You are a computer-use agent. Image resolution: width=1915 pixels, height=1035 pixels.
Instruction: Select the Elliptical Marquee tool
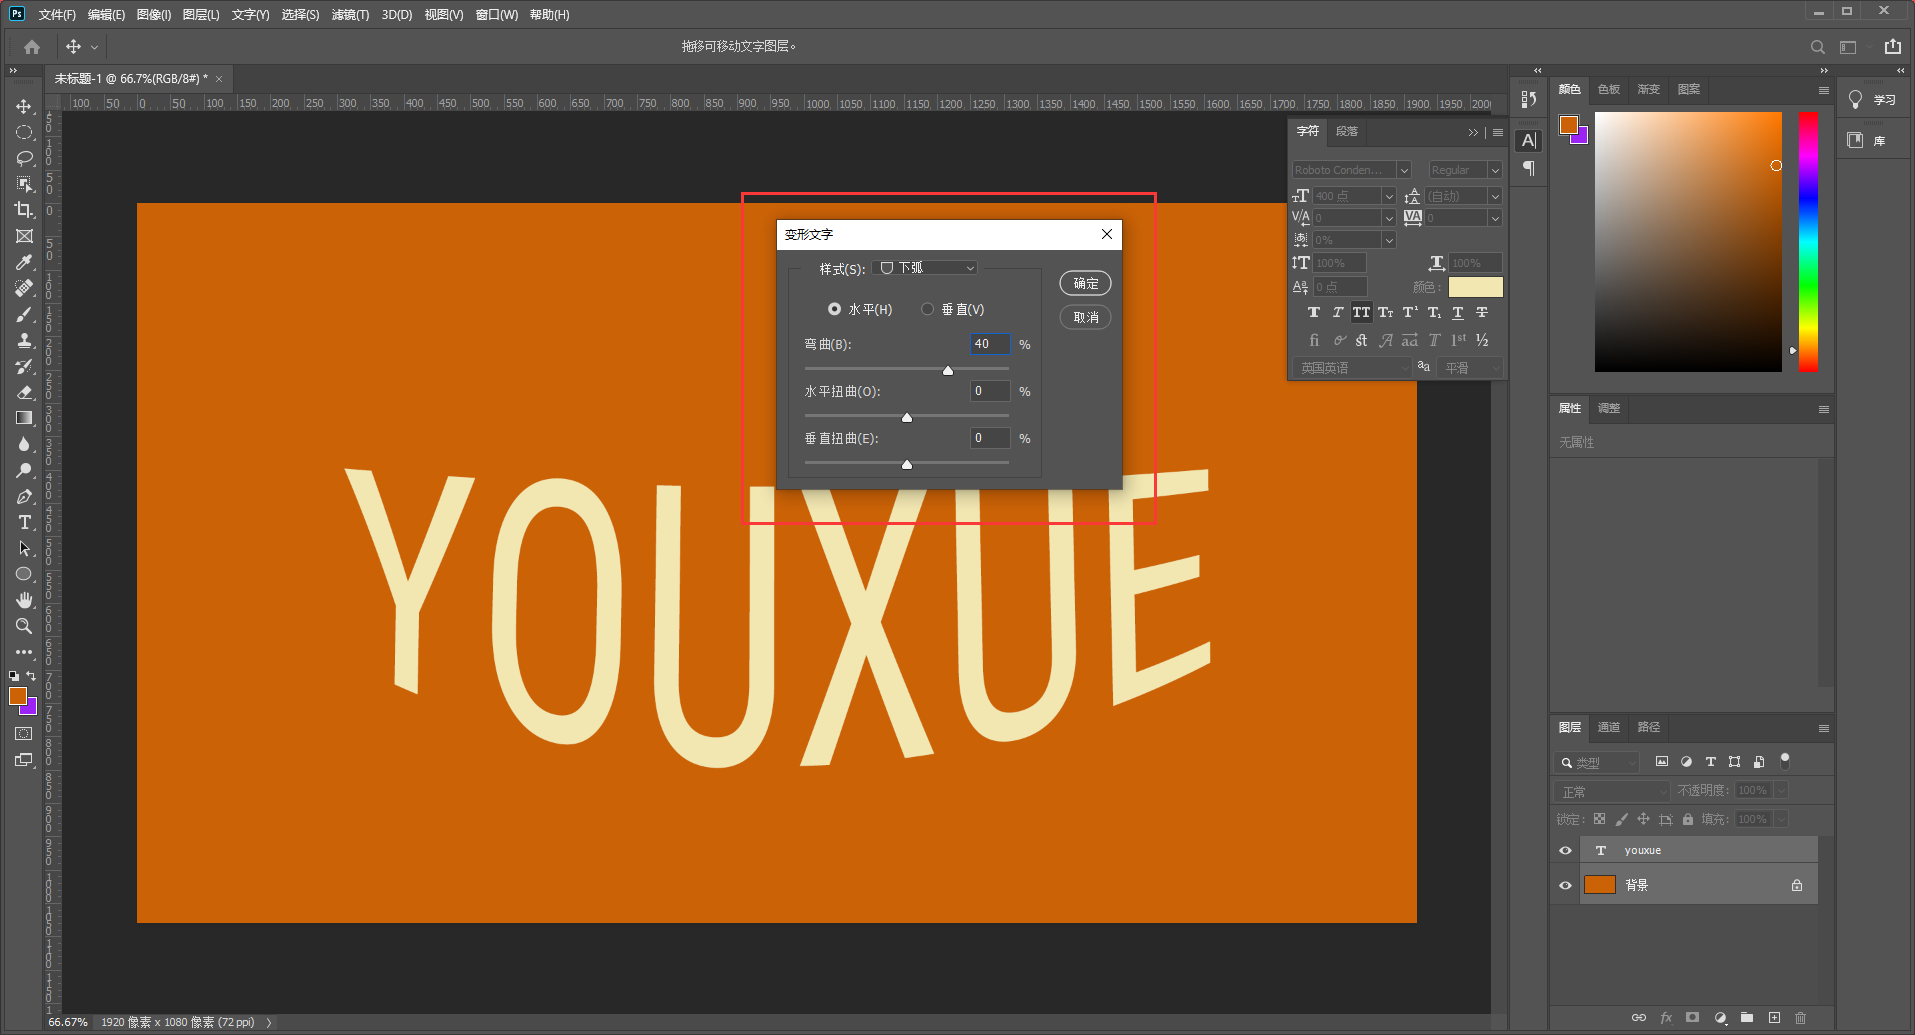(x=24, y=132)
